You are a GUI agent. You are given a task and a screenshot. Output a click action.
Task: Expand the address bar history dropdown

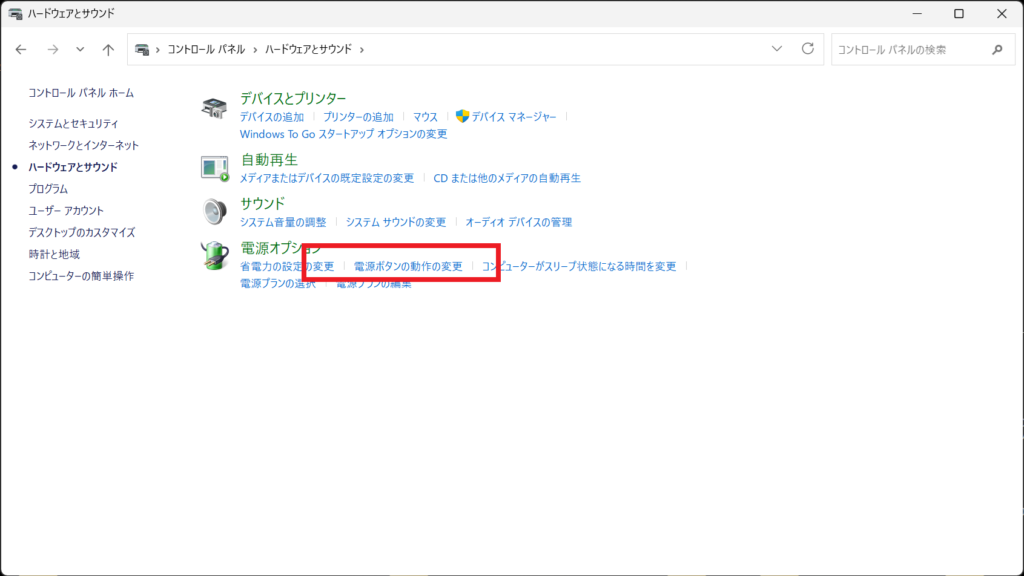777,49
